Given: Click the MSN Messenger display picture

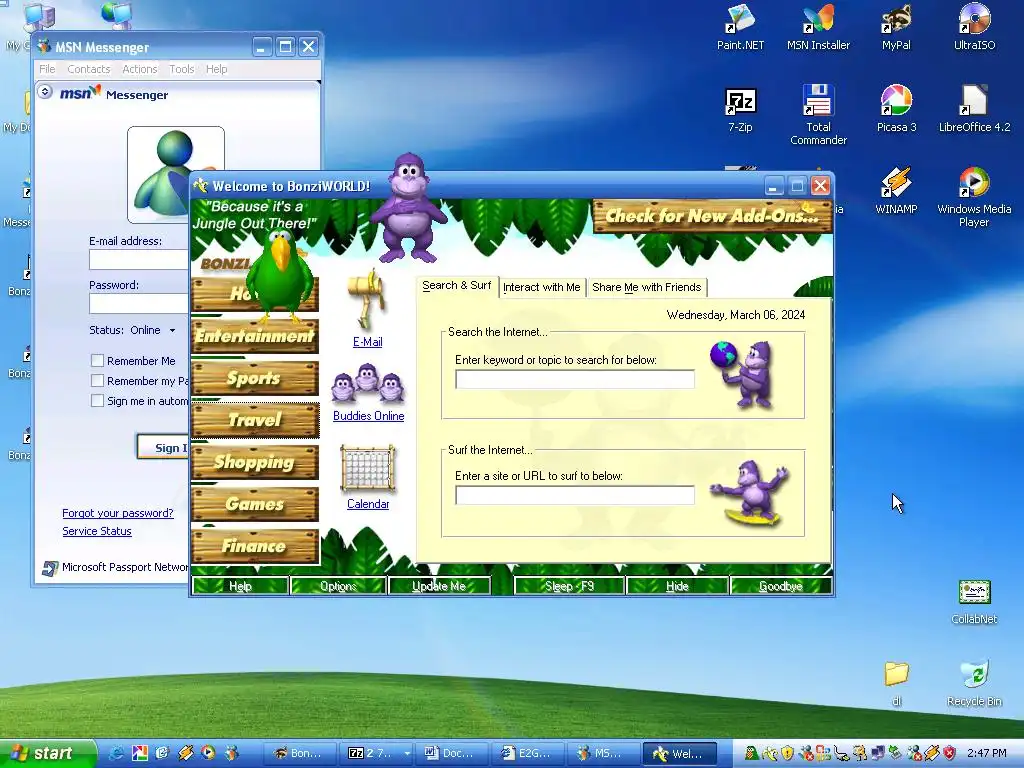Looking at the screenshot, I should (x=176, y=175).
